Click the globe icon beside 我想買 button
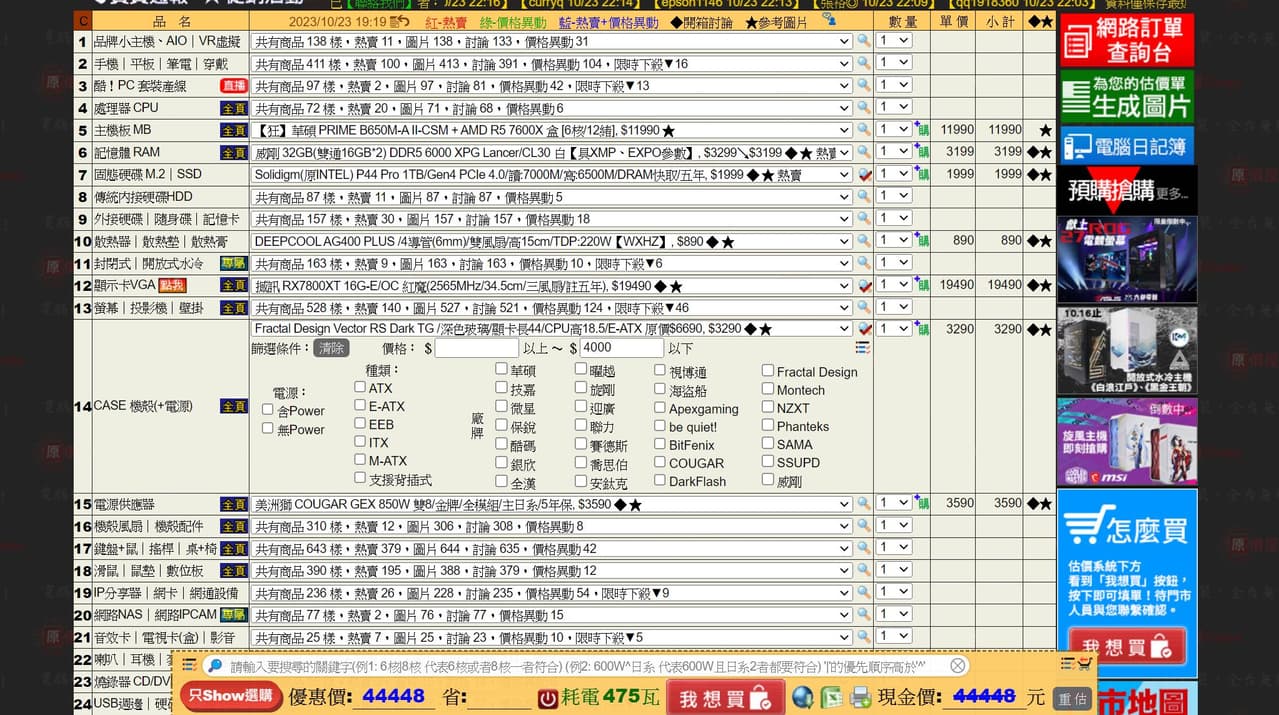Viewport: 1279px width, 715px height. 803,697
